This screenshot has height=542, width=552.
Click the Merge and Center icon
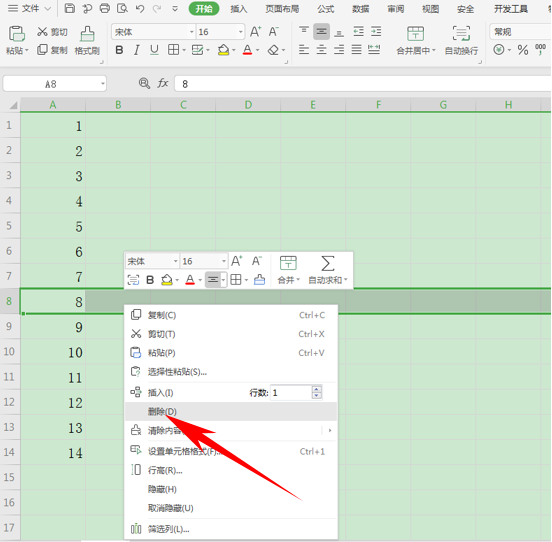click(x=415, y=34)
